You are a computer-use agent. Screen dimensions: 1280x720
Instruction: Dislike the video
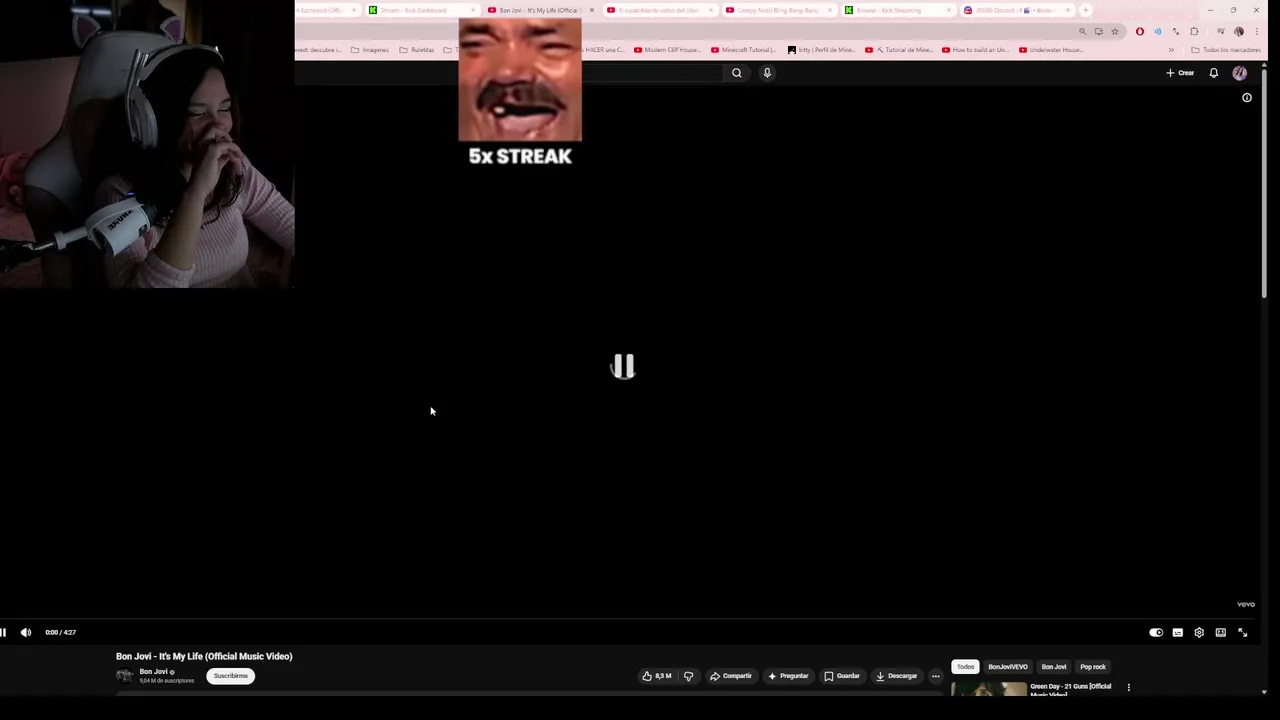[x=688, y=676]
